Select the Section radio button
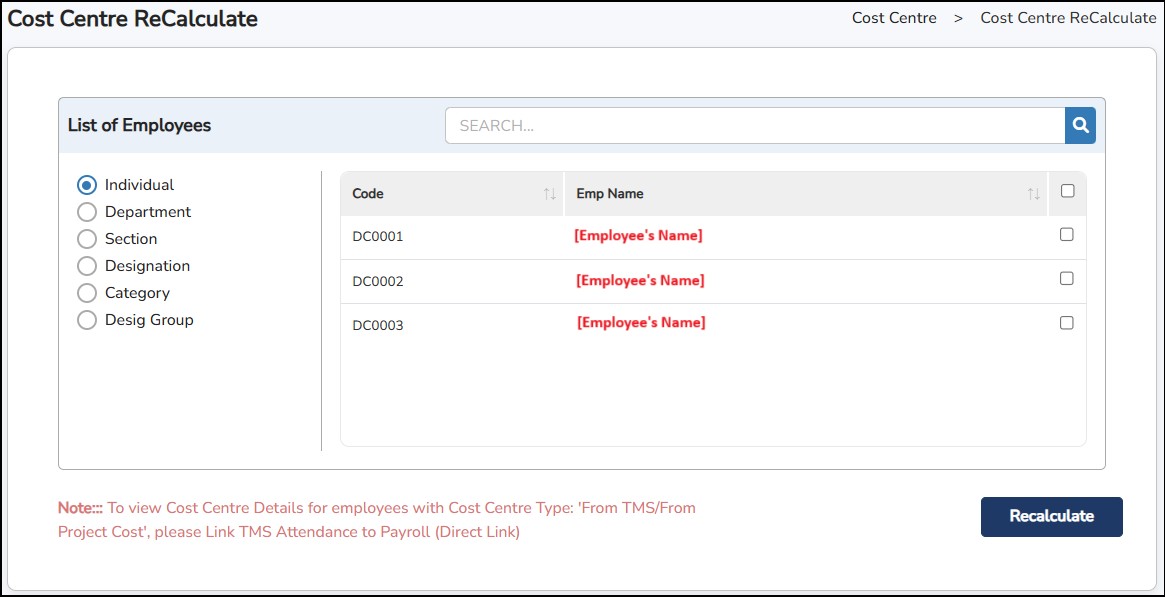The height and width of the screenshot is (597, 1165). [x=87, y=239]
